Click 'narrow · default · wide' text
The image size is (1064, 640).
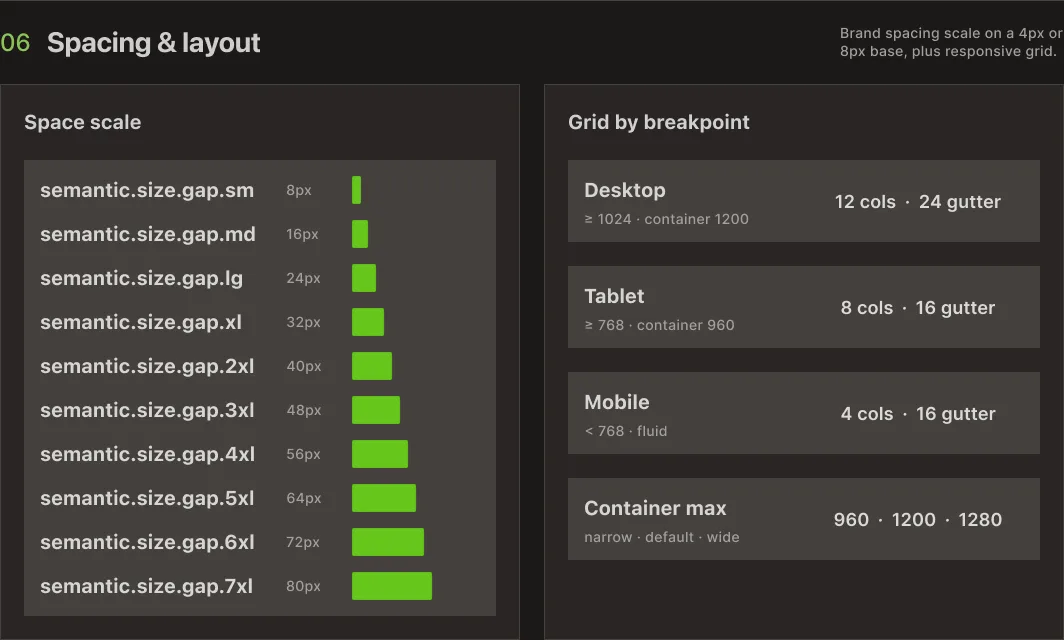[x=662, y=538]
